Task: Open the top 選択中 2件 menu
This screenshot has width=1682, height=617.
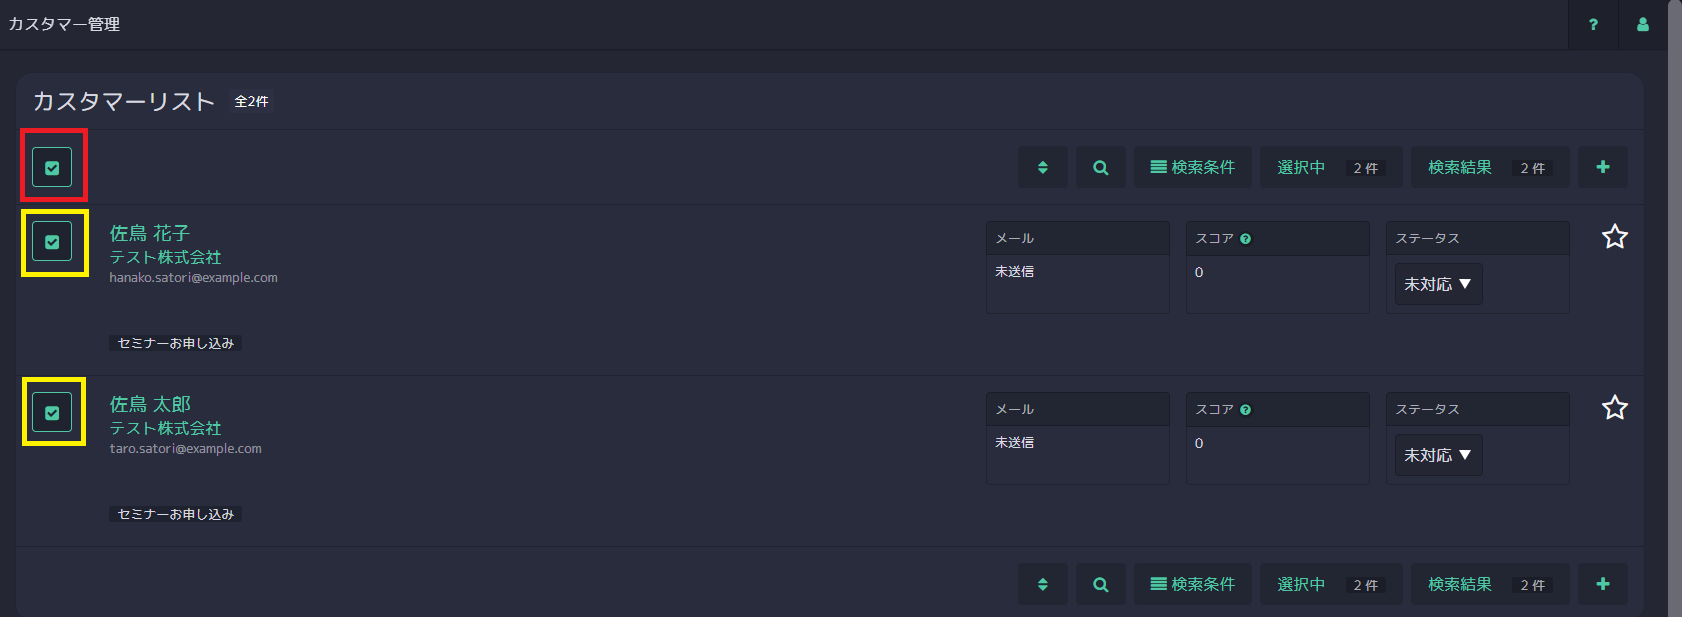Action: (x=1331, y=167)
